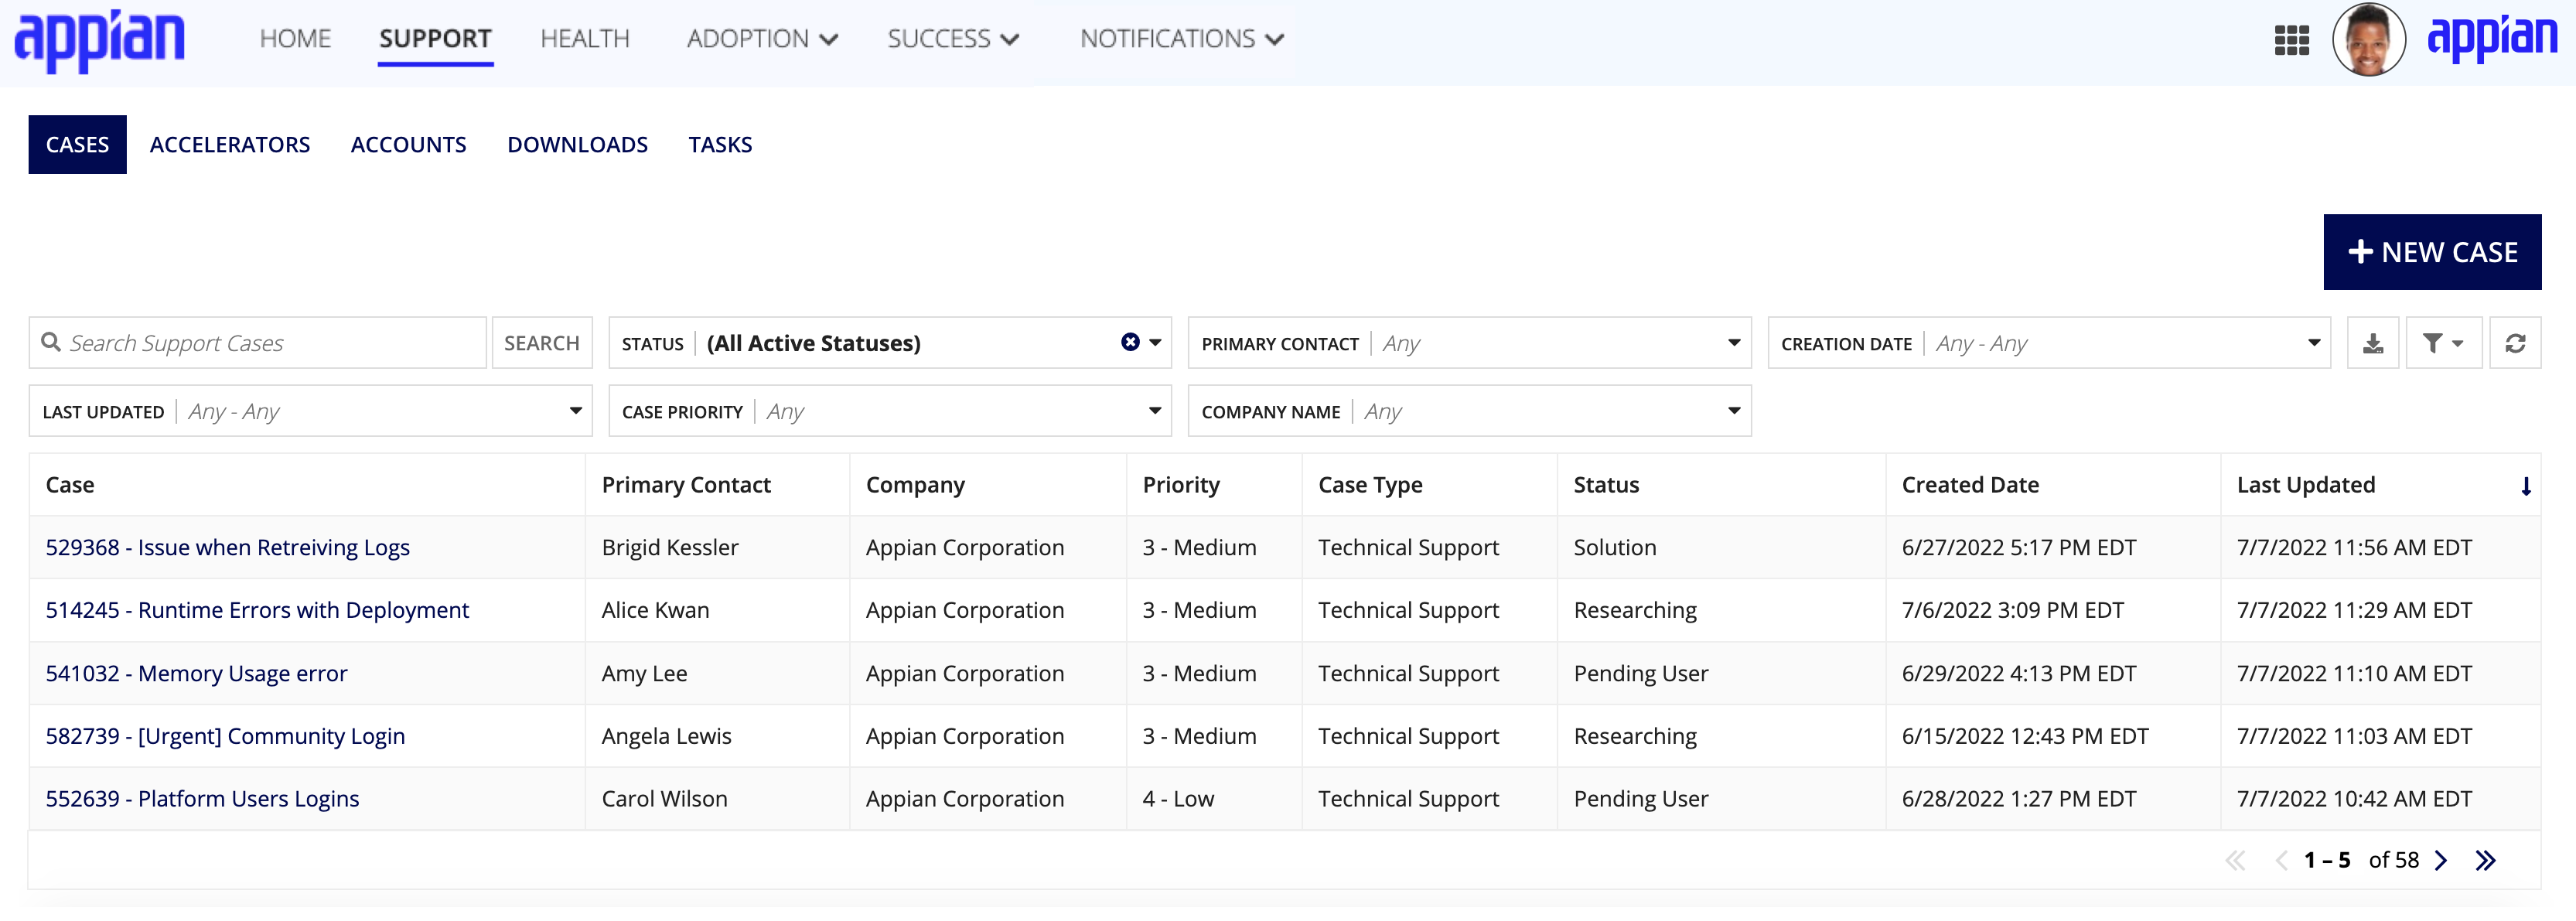
Task: Open case 582739 Urgent Community Login
Action: [225, 737]
